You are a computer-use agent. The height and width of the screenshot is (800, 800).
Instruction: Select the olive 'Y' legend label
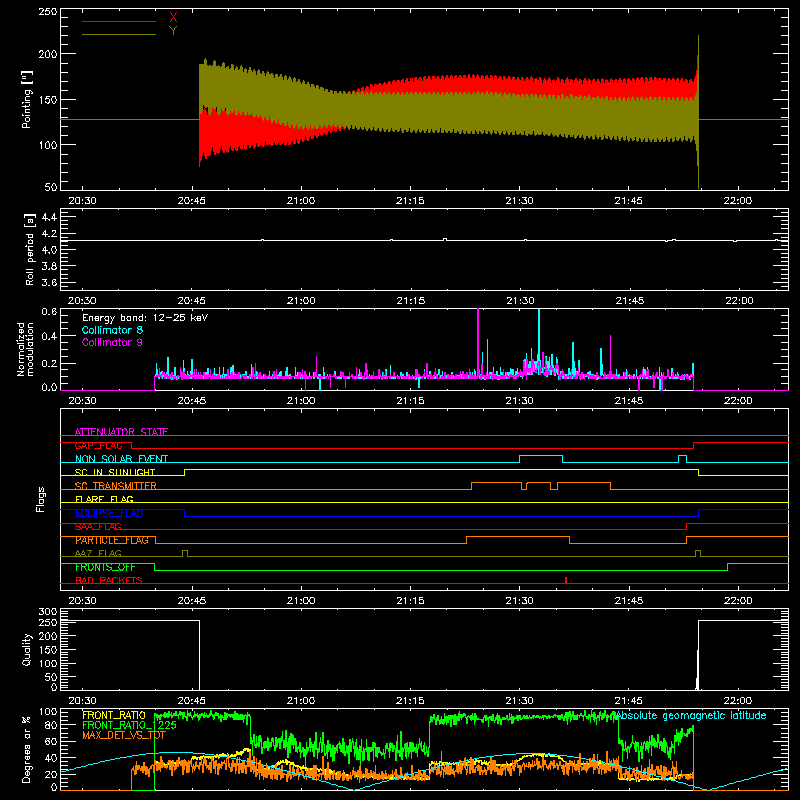click(173, 31)
